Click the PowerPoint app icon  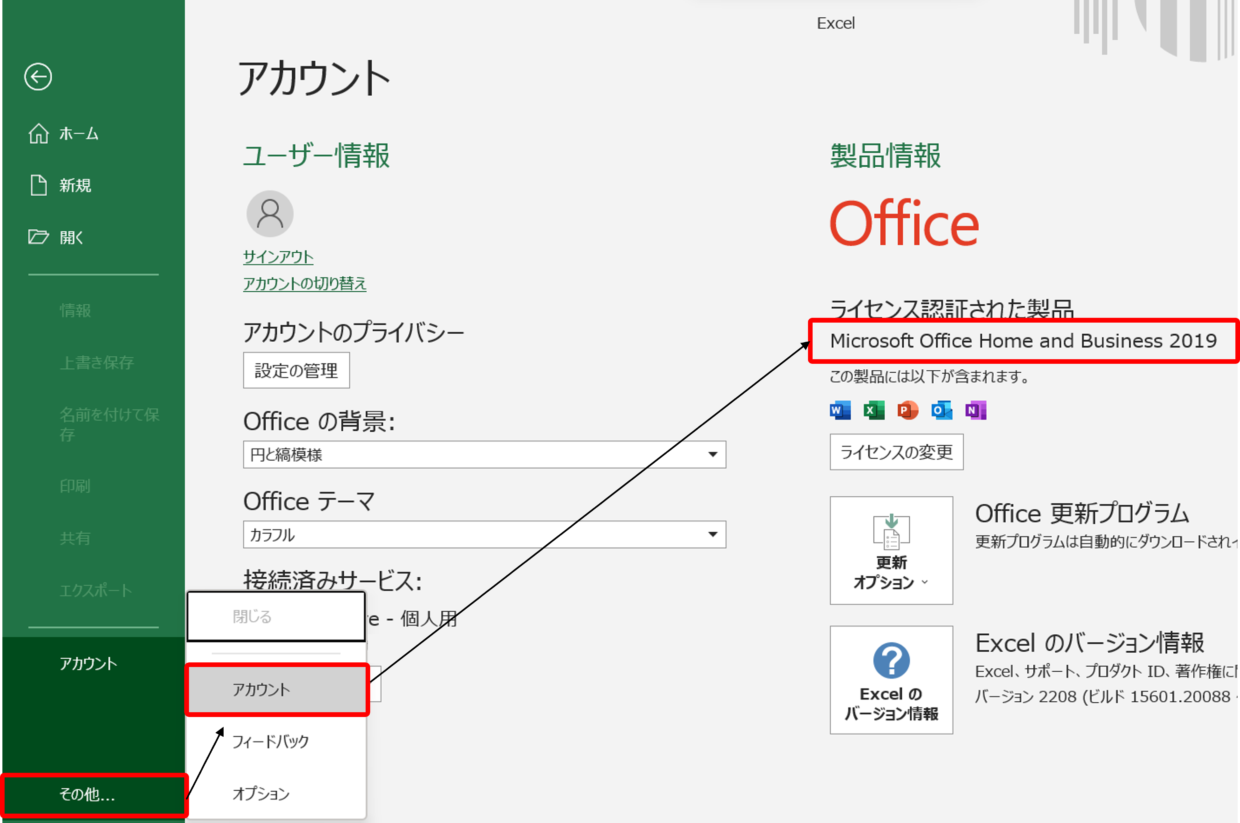pyautogui.click(x=908, y=410)
